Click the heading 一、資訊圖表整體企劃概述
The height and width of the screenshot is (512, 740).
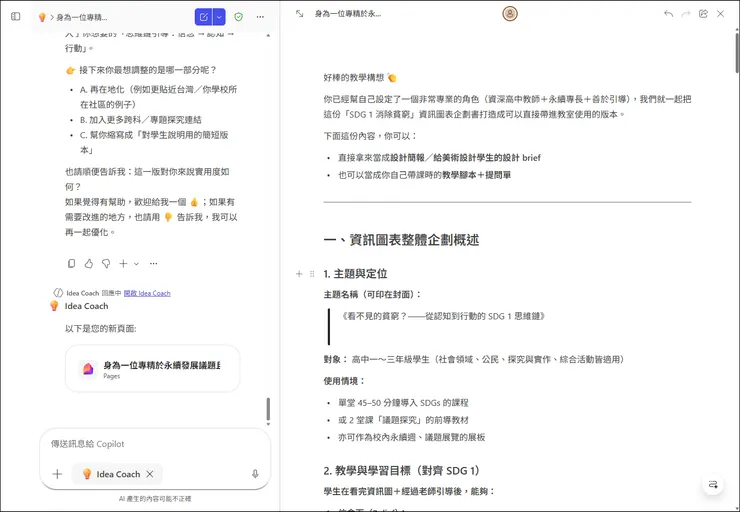pos(401,240)
